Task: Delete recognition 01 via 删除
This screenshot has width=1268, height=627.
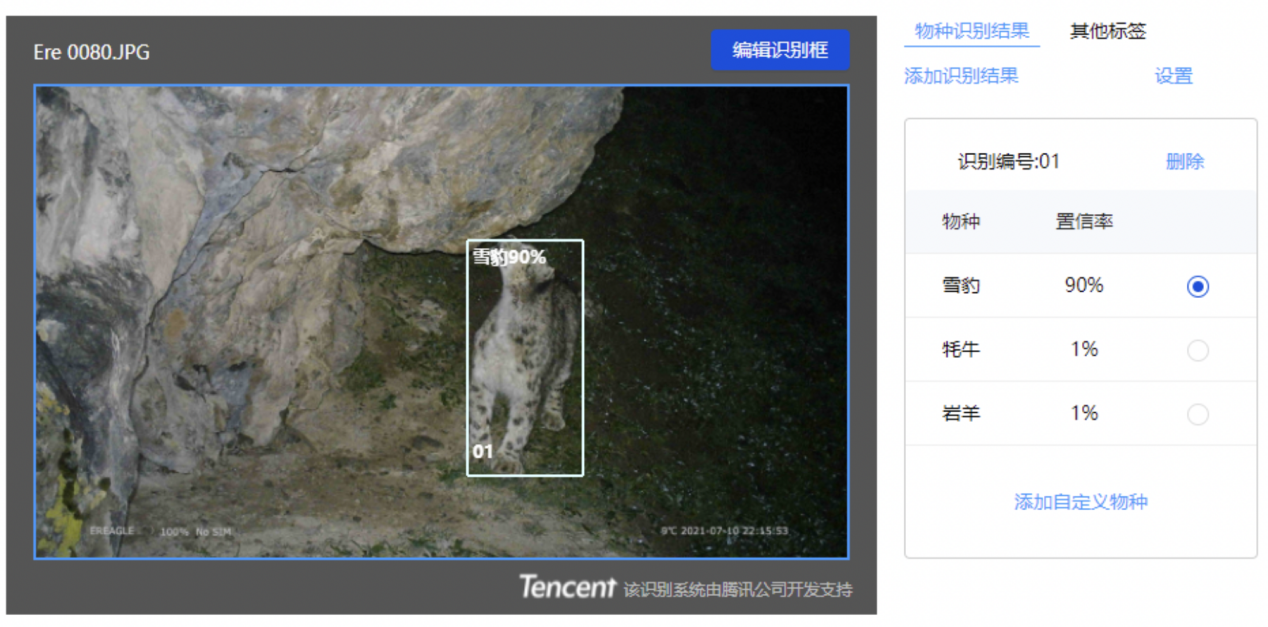Action: (1185, 161)
